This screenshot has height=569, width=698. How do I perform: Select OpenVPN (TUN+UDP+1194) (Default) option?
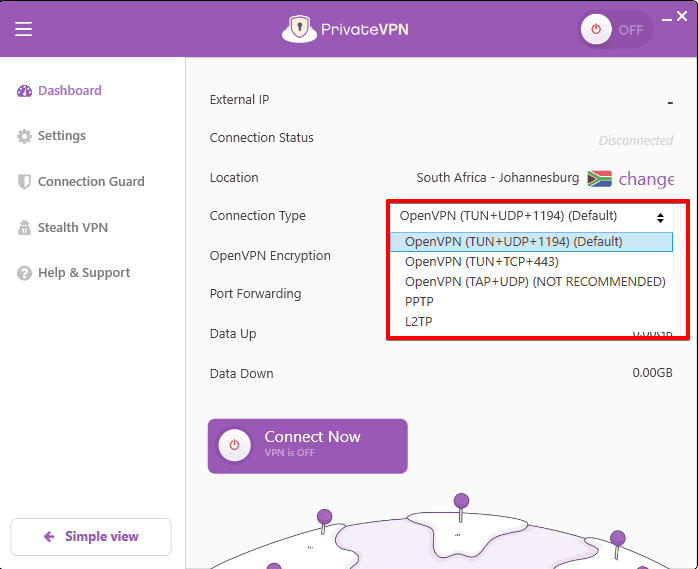pyautogui.click(x=513, y=241)
